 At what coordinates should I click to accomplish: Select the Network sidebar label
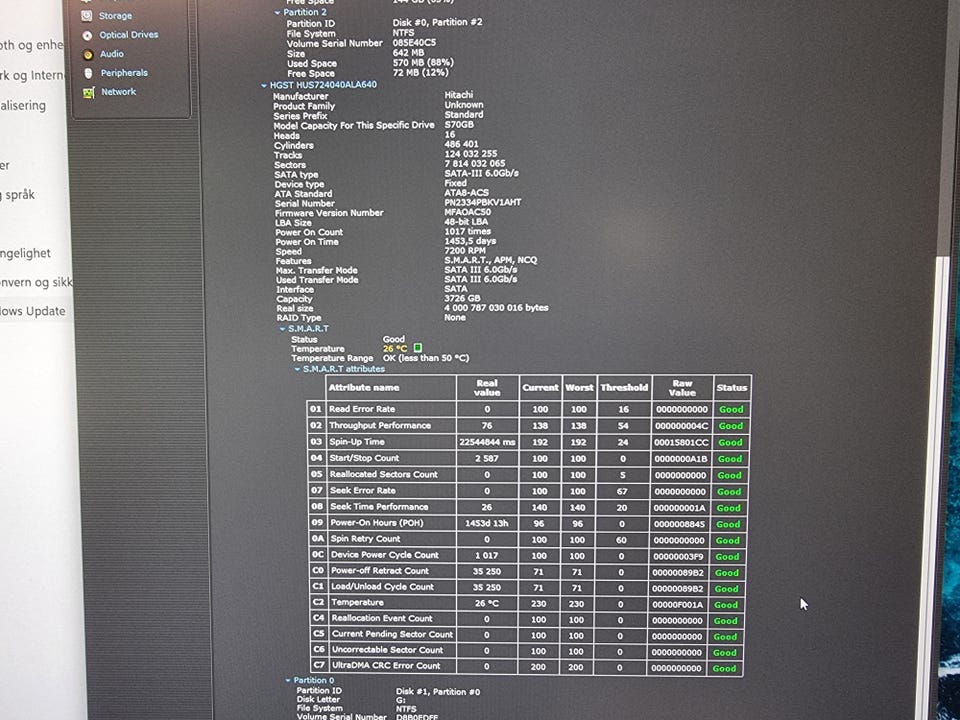[x=119, y=92]
